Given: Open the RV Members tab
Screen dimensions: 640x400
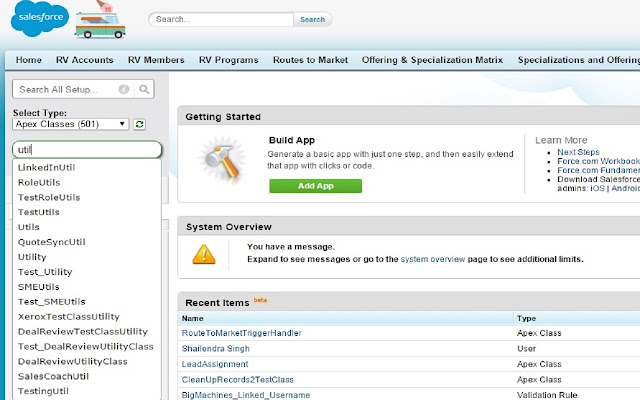Looking at the screenshot, I should [156, 60].
